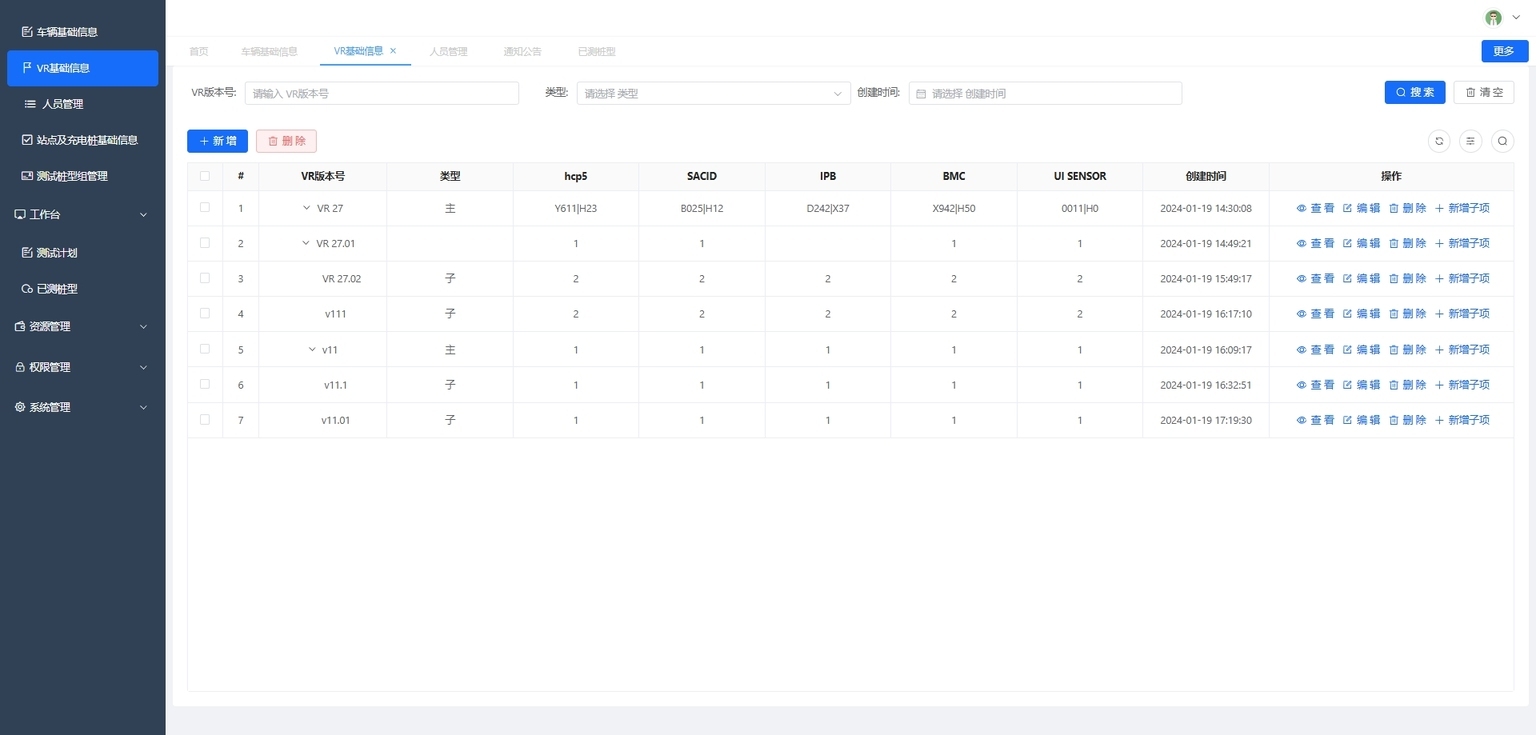Click the 搜索 button
Image resolution: width=1536 pixels, height=735 pixels.
[x=1415, y=92]
